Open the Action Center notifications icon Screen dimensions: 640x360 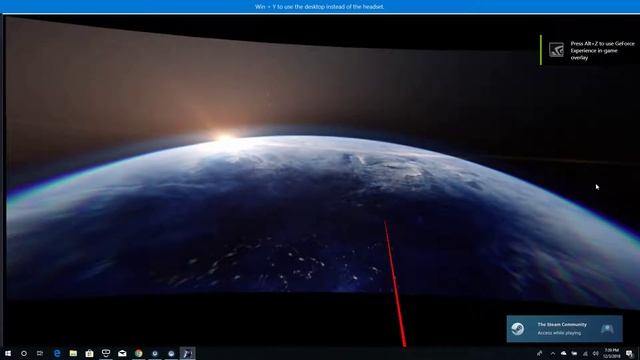click(629, 353)
